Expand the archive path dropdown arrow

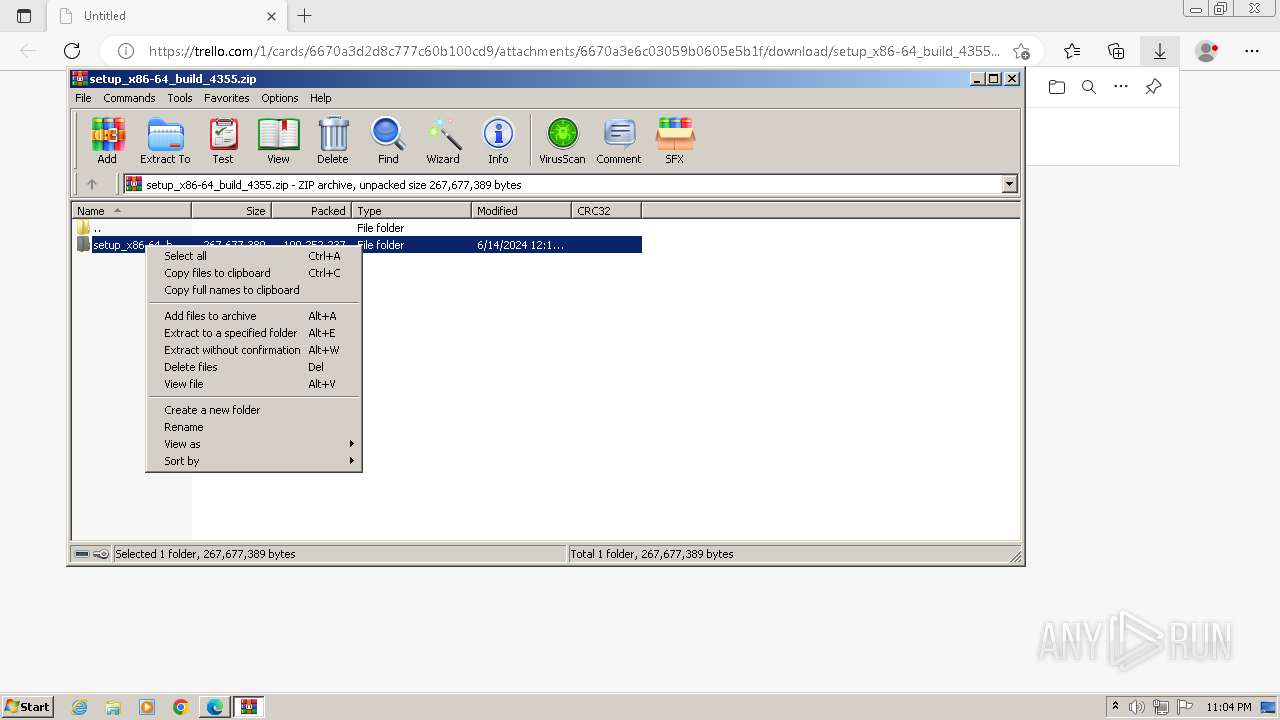click(x=1009, y=184)
